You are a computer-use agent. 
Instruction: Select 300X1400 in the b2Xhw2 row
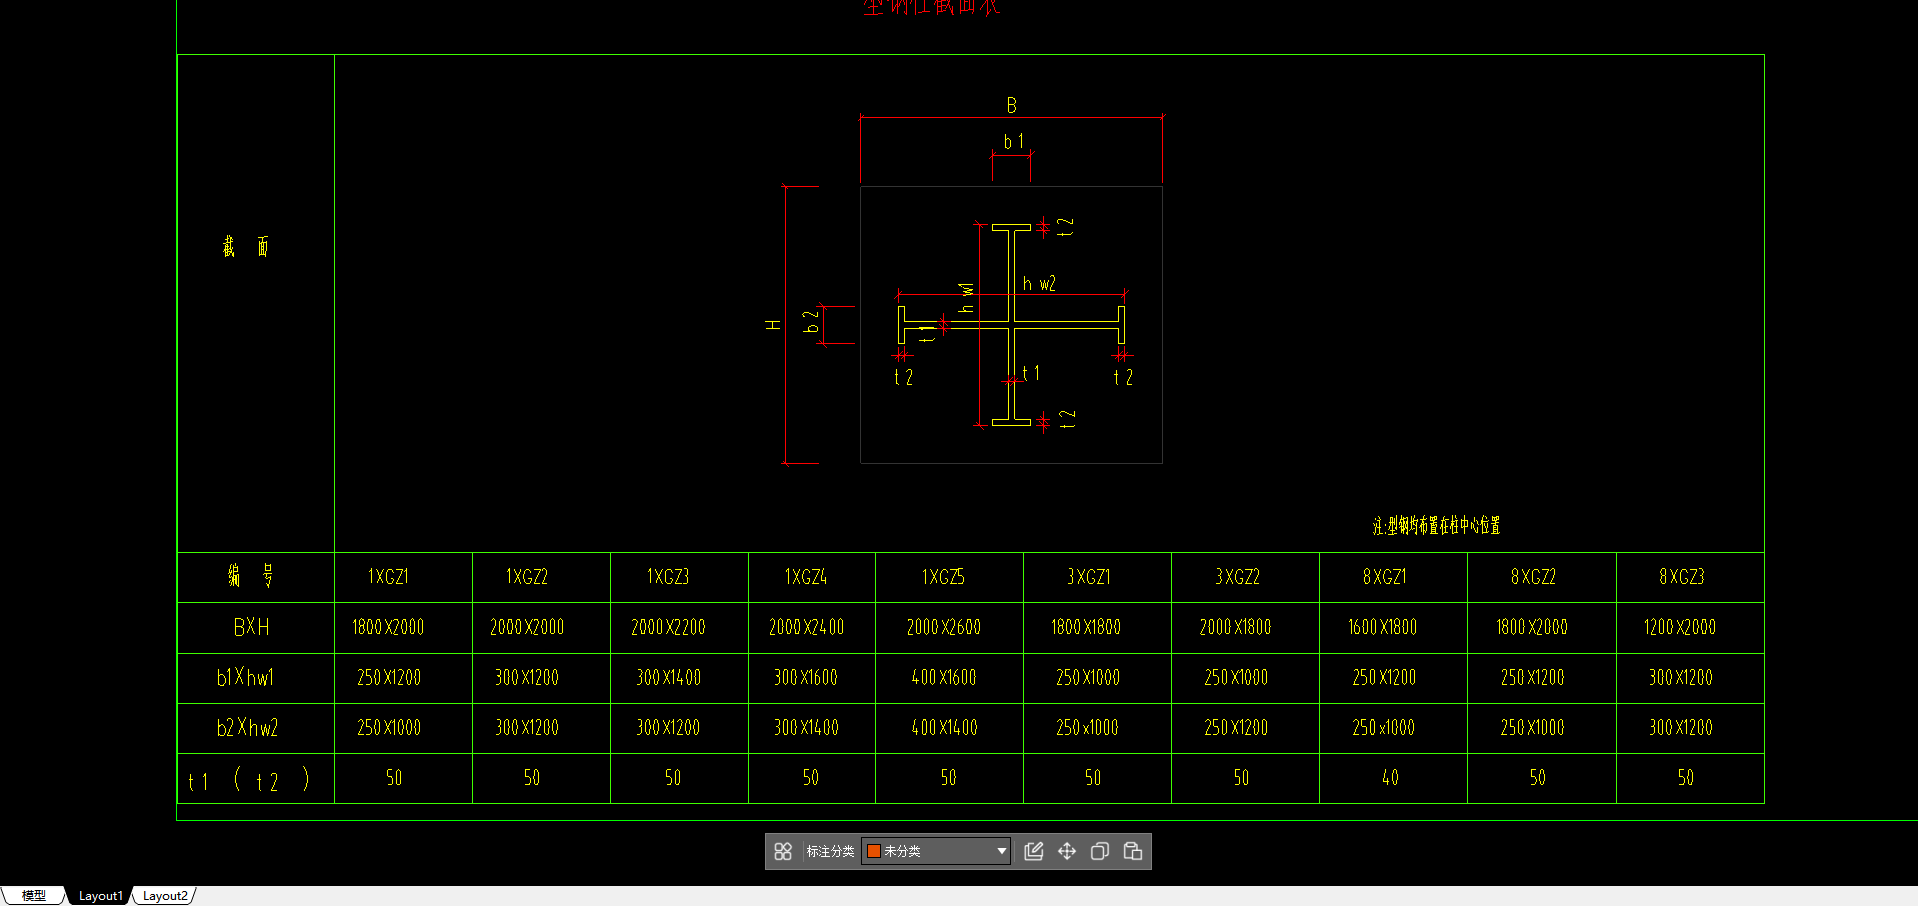coord(806,727)
